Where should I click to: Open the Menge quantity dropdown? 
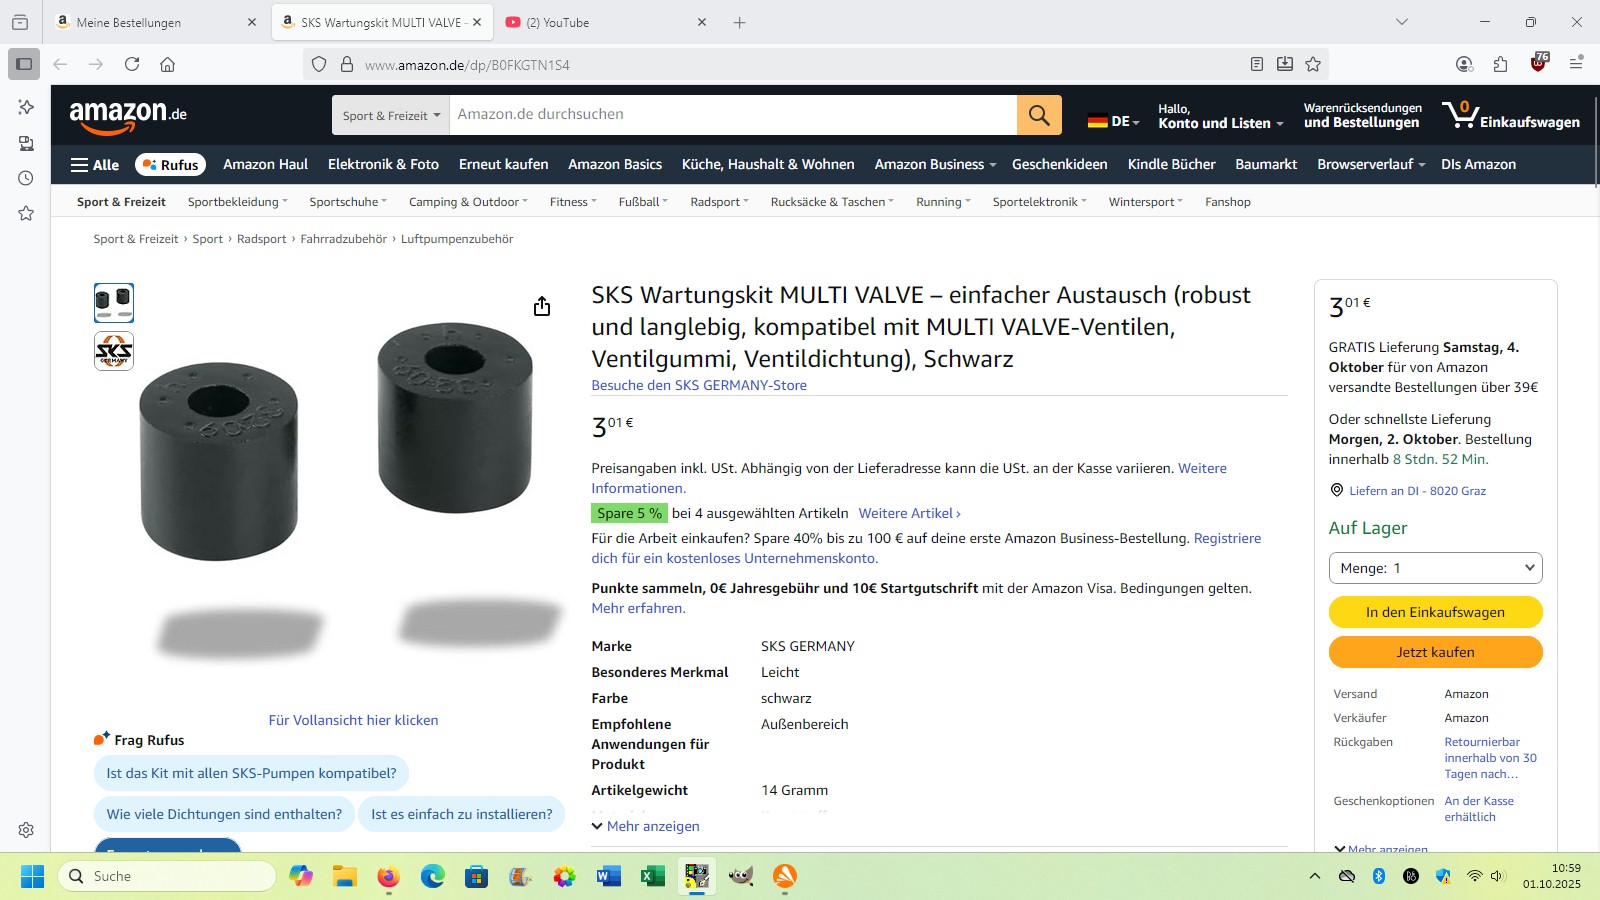tap(1435, 568)
